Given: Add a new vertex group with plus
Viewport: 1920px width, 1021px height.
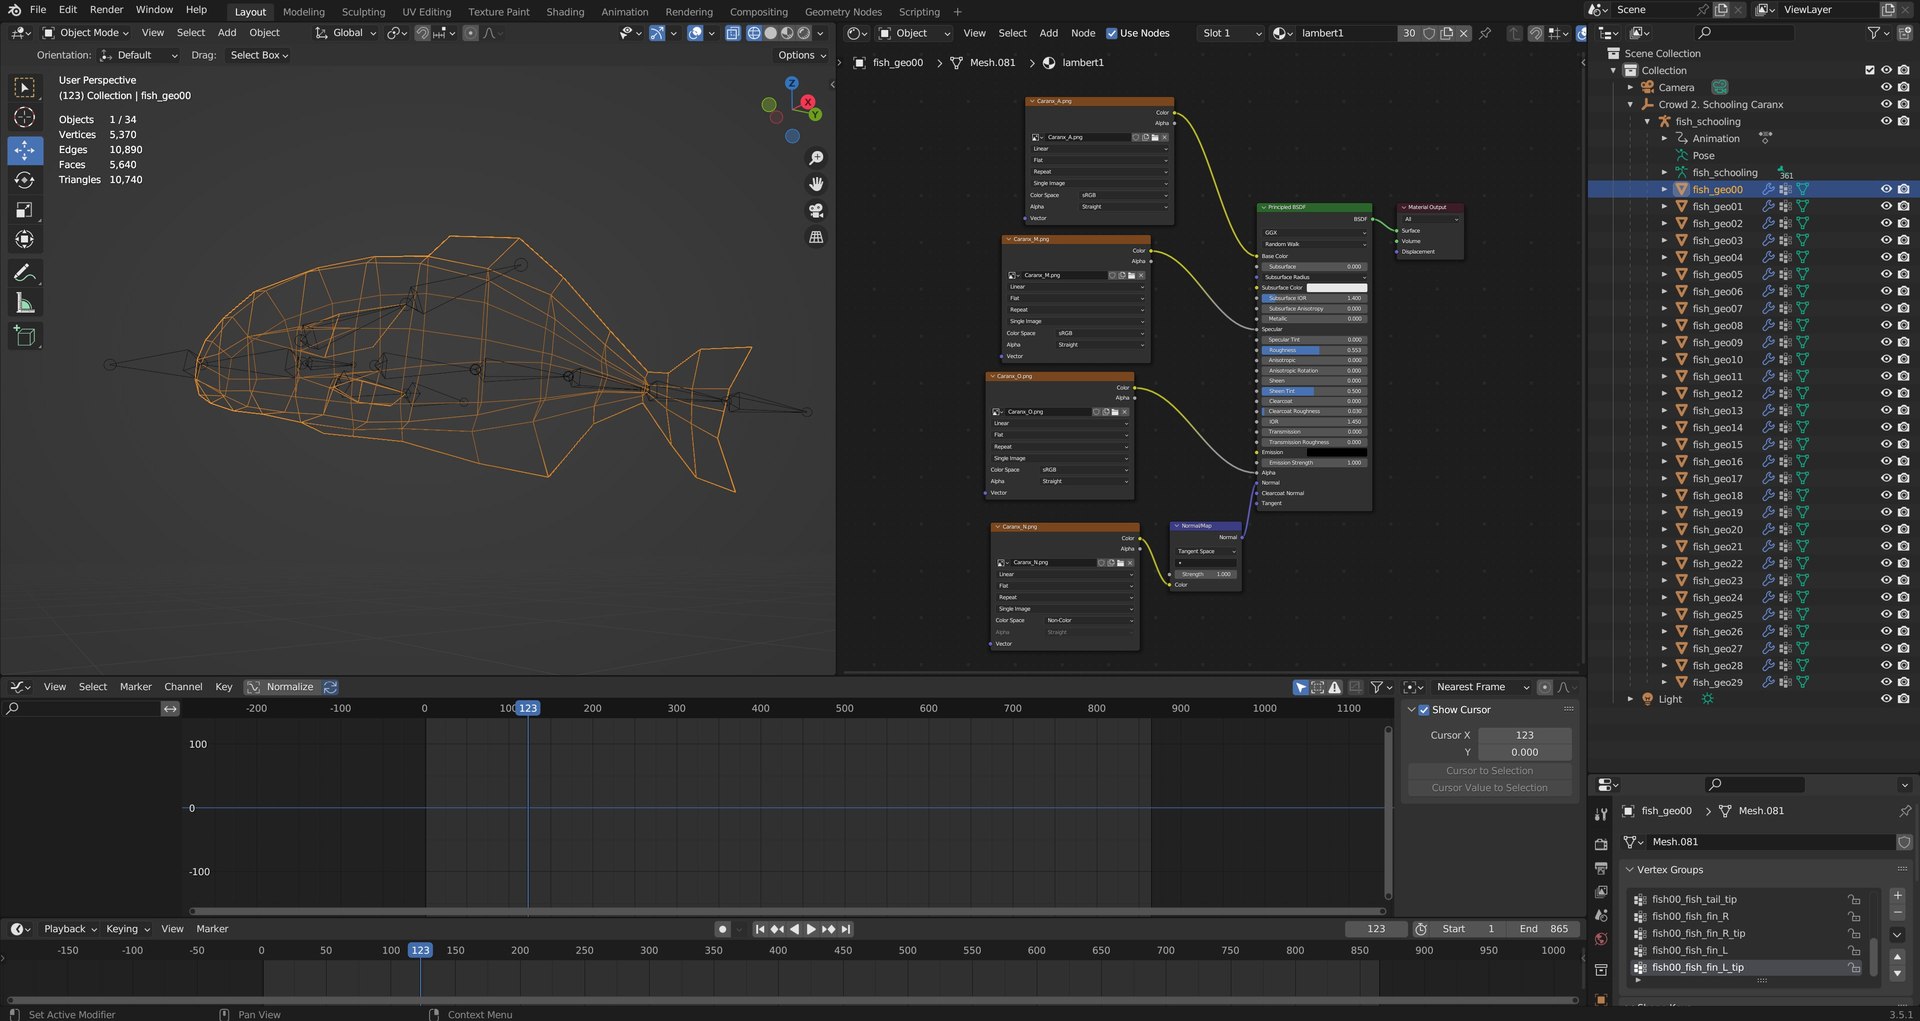Looking at the screenshot, I should pos(1898,895).
